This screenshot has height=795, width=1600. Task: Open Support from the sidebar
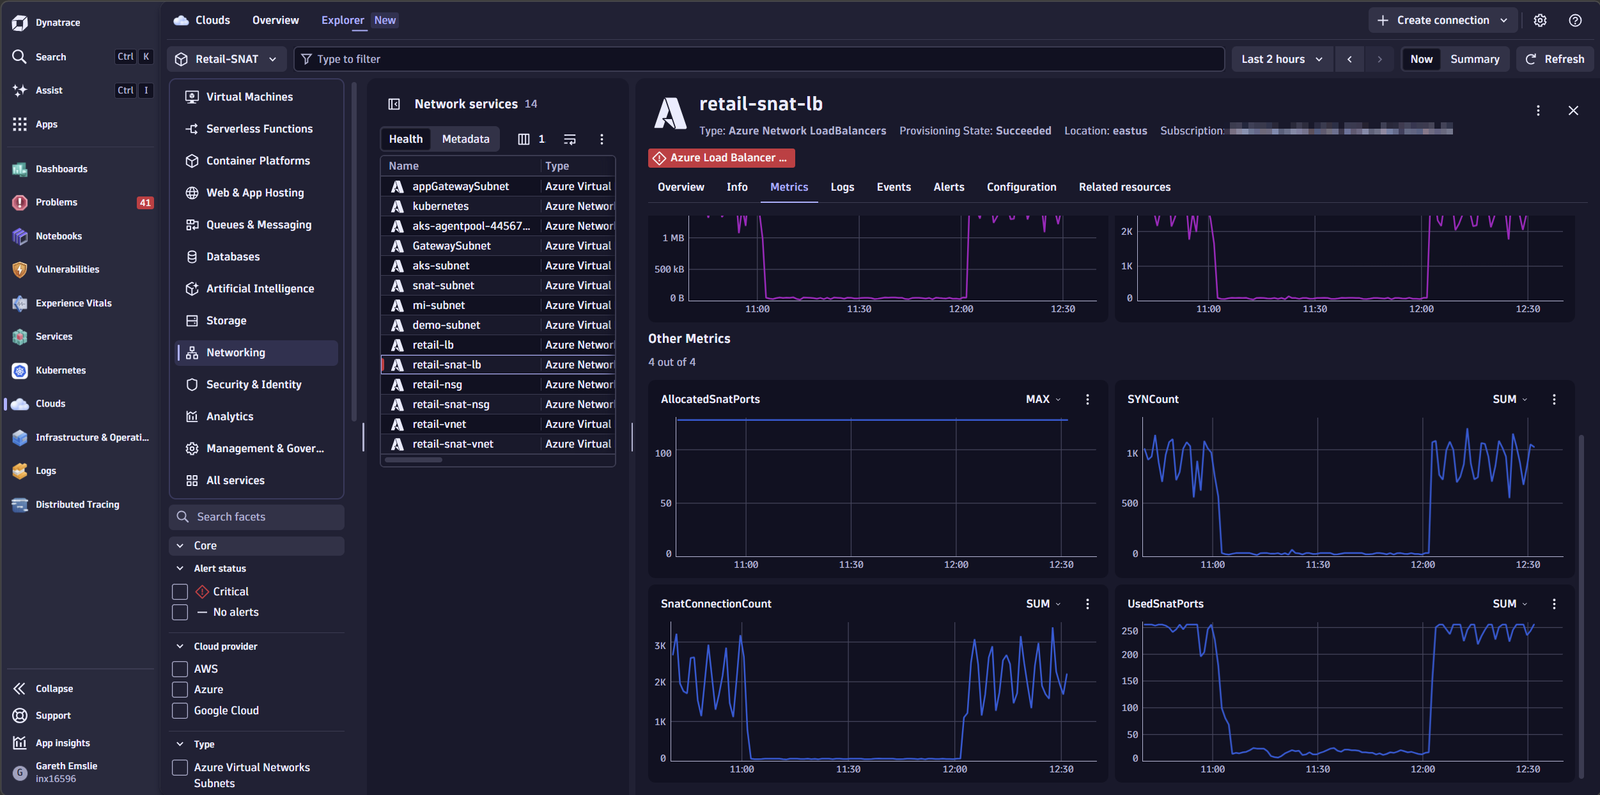coord(53,716)
